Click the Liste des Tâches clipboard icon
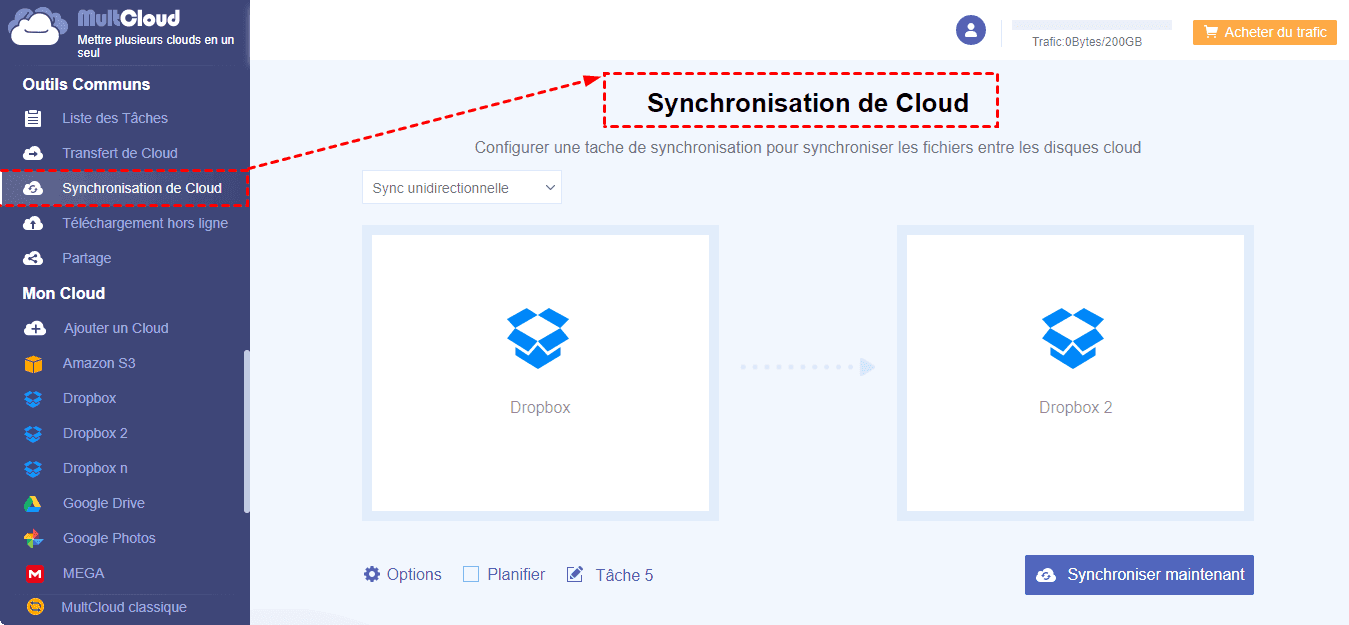Image resolution: width=1349 pixels, height=625 pixels. (33, 118)
